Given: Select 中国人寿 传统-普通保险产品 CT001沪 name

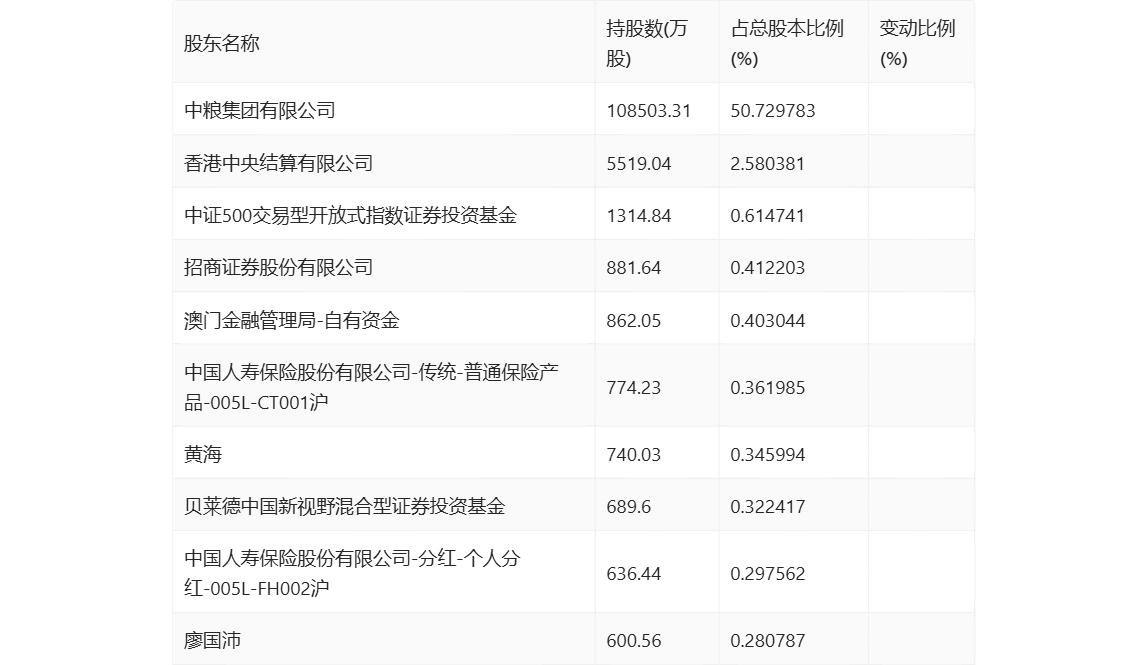Looking at the screenshot, I should 371,387.
